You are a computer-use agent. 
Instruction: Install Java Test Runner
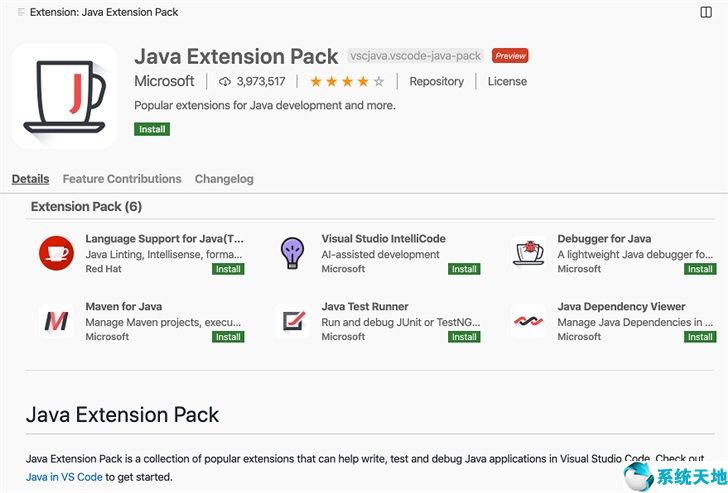464,337
